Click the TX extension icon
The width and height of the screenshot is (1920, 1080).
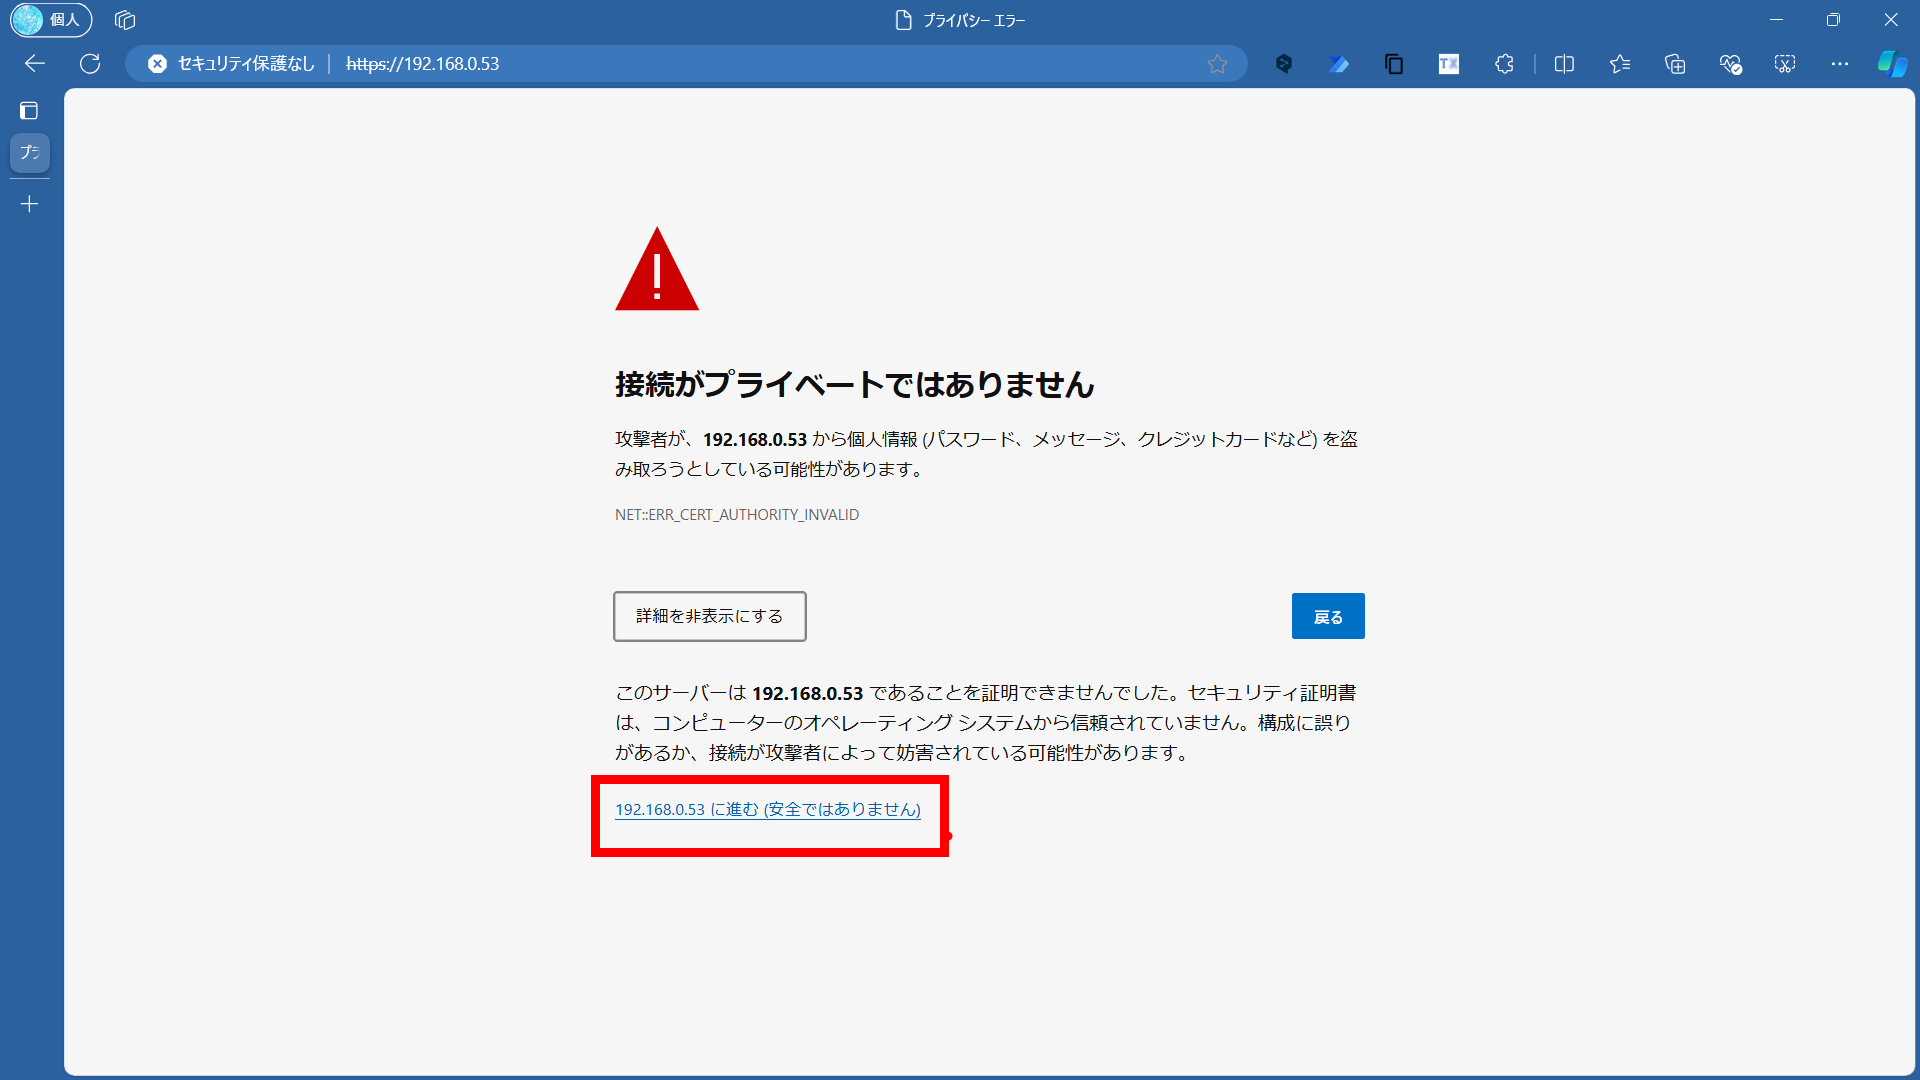1449,64
